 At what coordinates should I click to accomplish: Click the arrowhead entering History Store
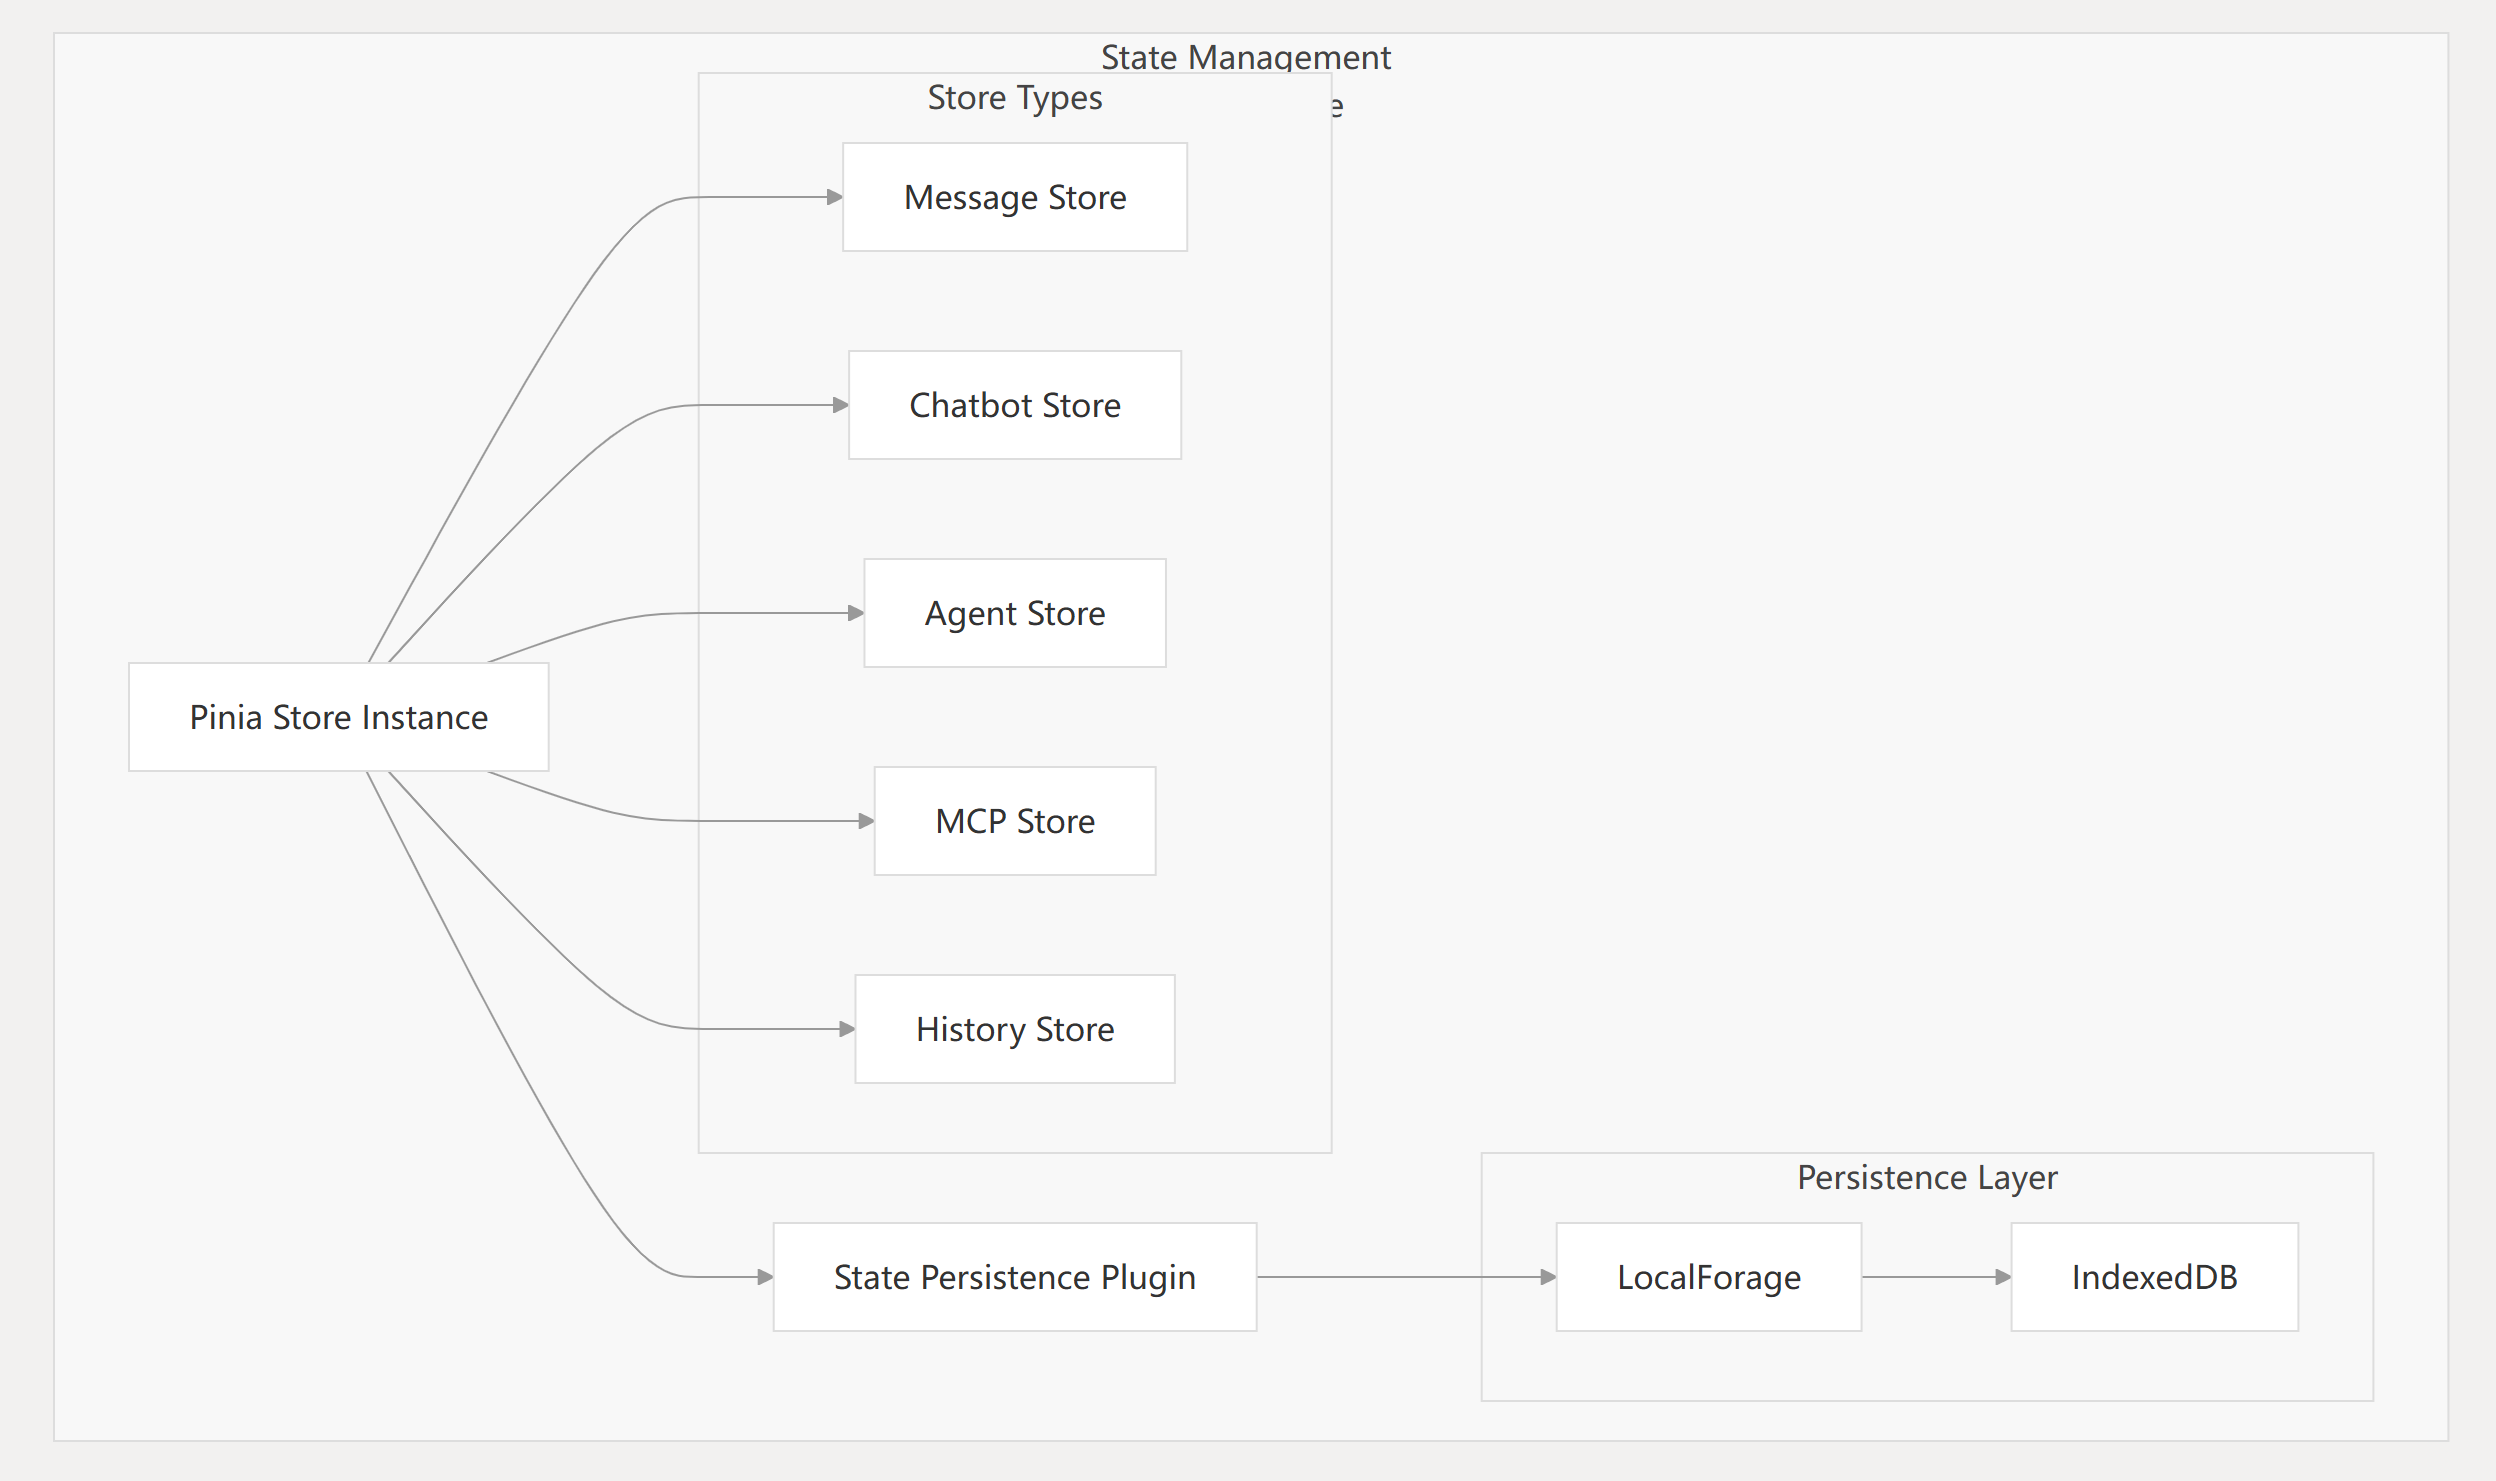pyautogui.click(x=847, y=1029)
